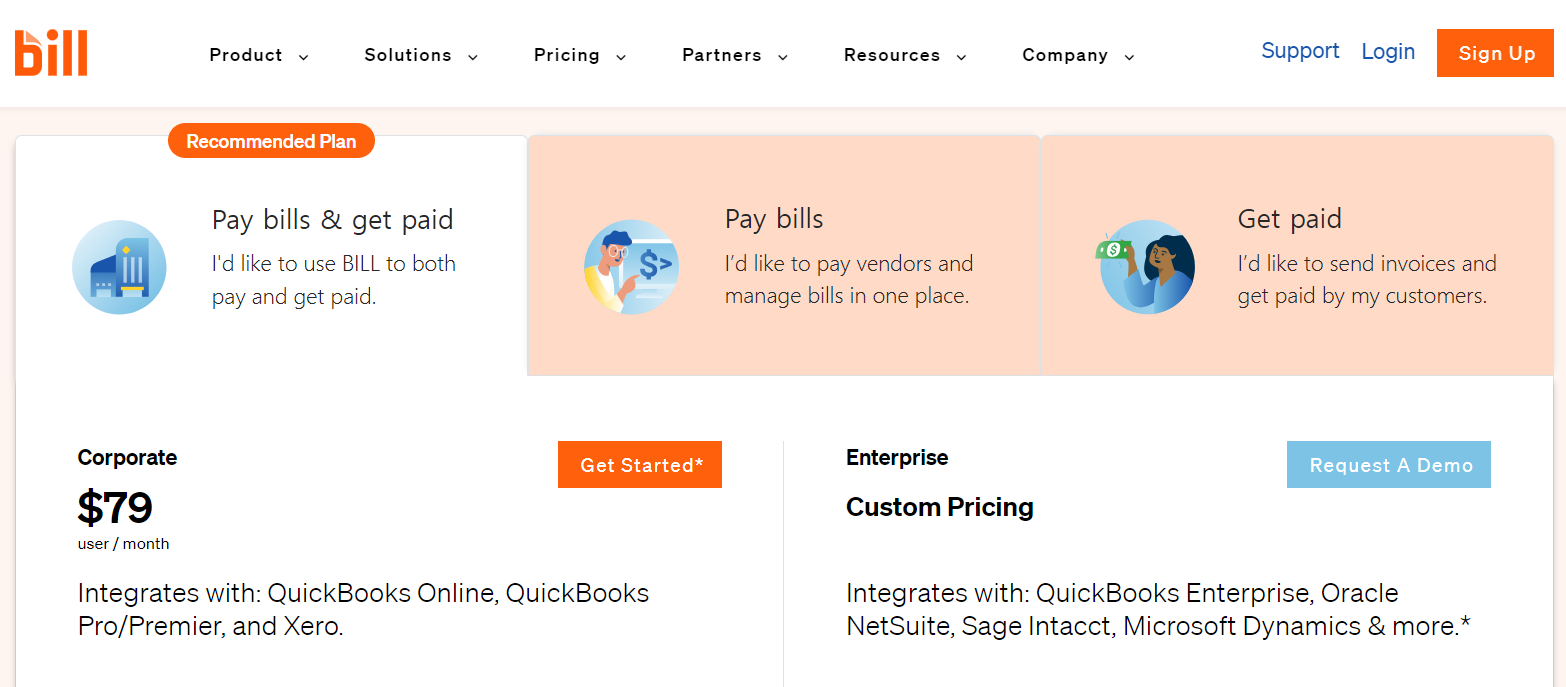Click the Recommended Plan badge
The image size is (1566, 687).
[x=271, y=141]
